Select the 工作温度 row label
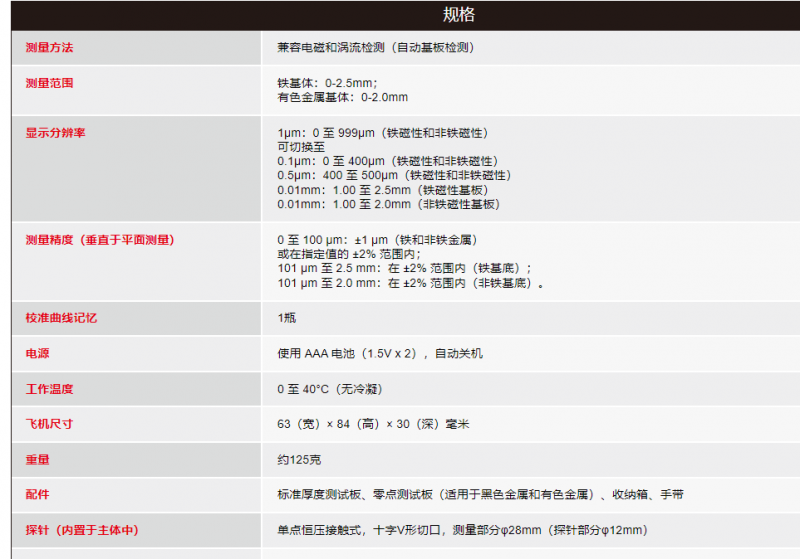 (49, 389)
